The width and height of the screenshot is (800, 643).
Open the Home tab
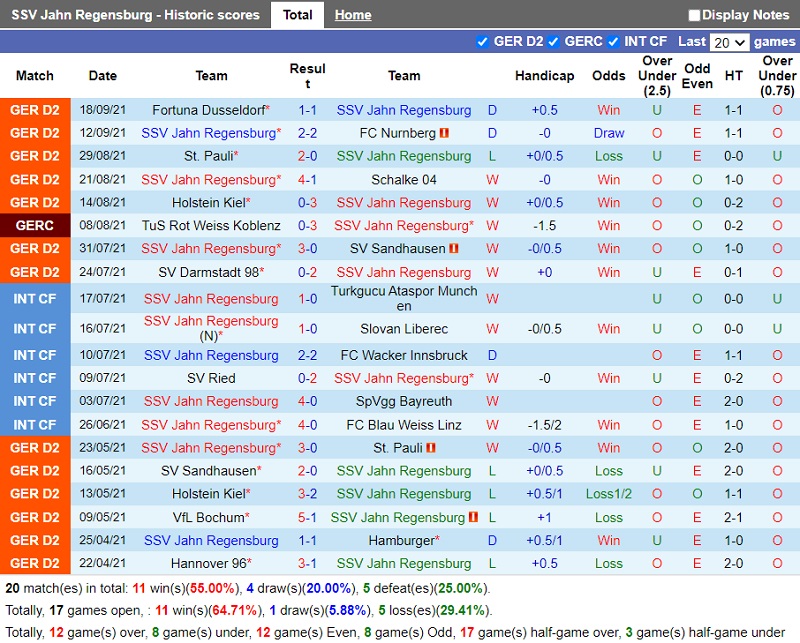pos(353,15)
